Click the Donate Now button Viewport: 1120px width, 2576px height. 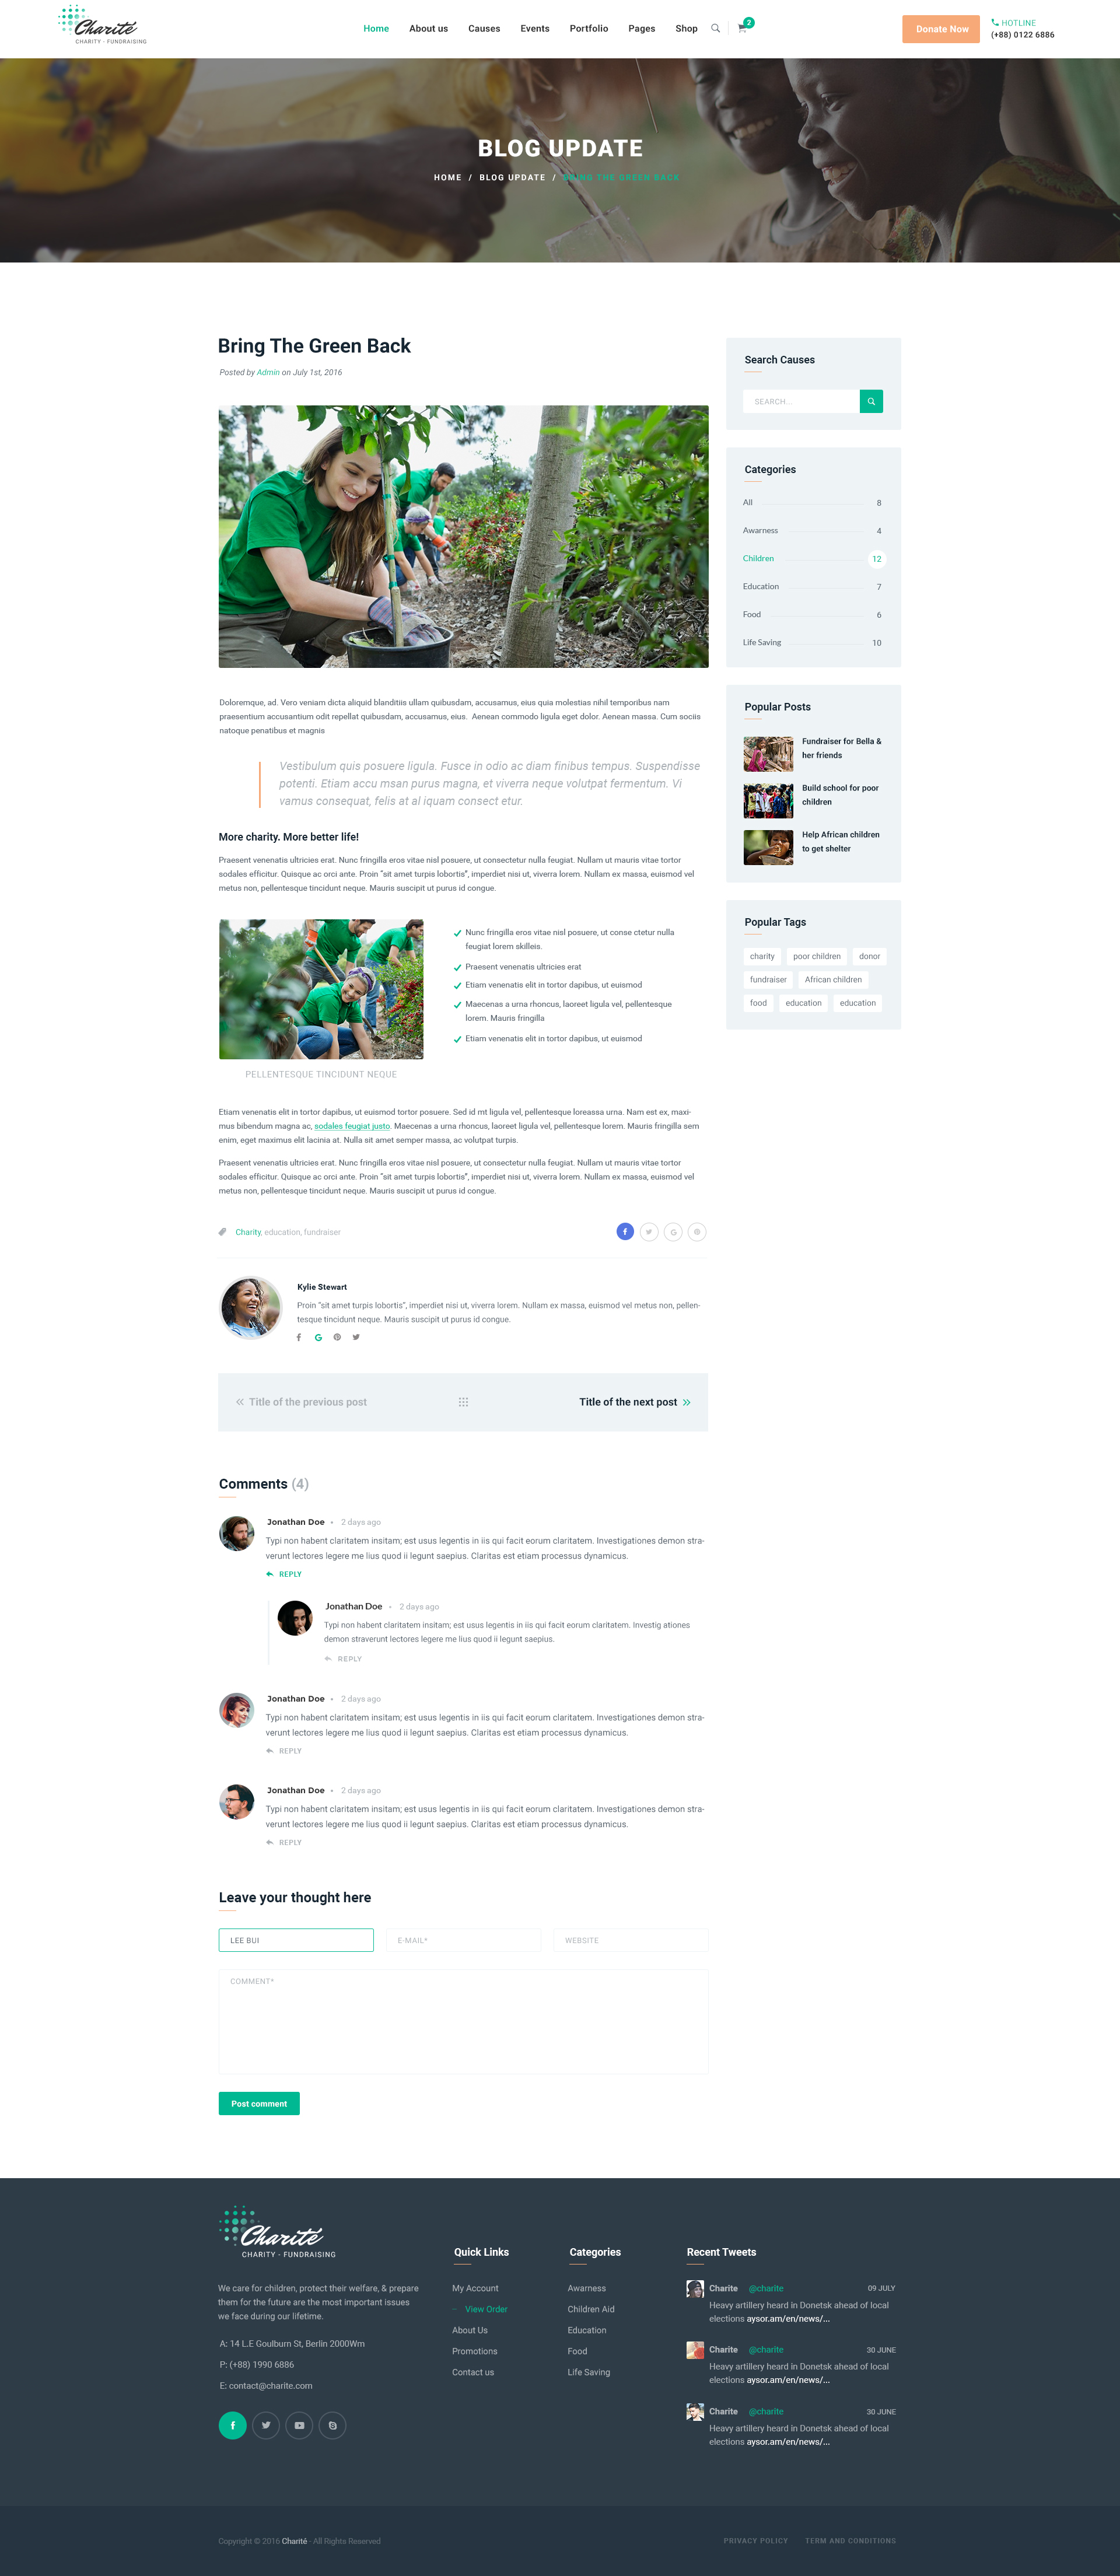pyautogui.click(x=941, y=29)
